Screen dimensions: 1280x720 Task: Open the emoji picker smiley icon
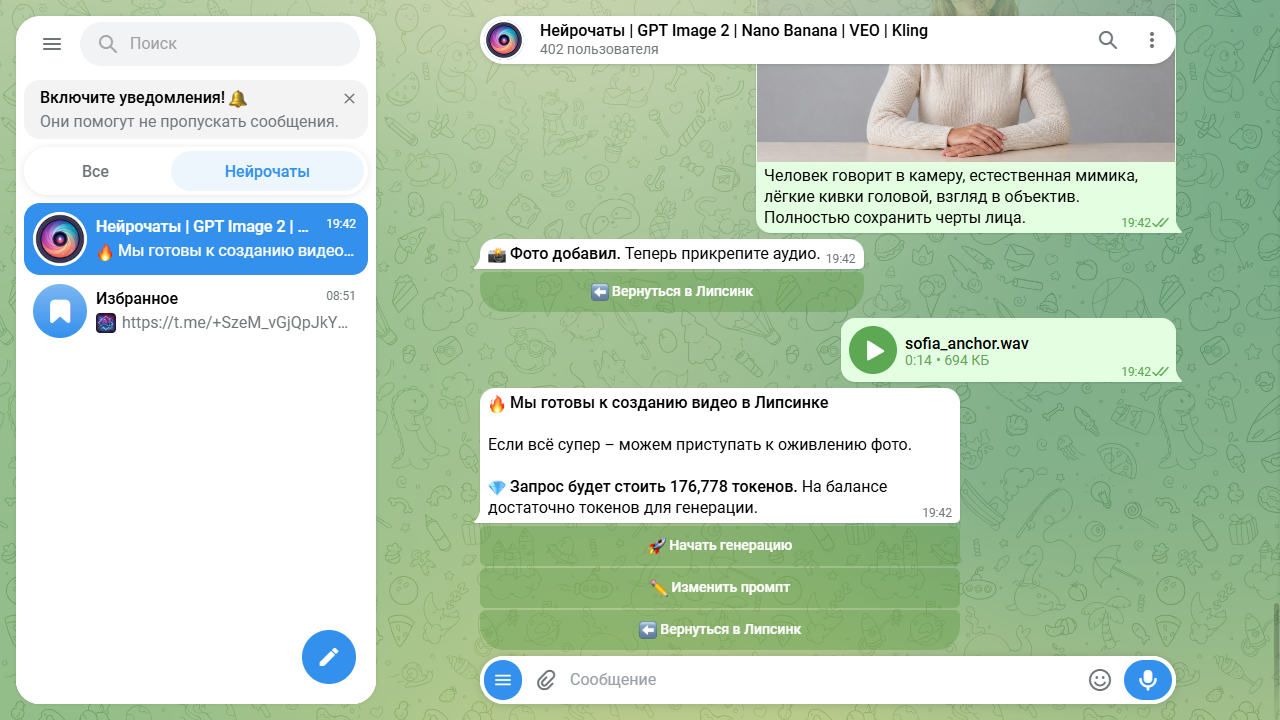pos(1100,680)
